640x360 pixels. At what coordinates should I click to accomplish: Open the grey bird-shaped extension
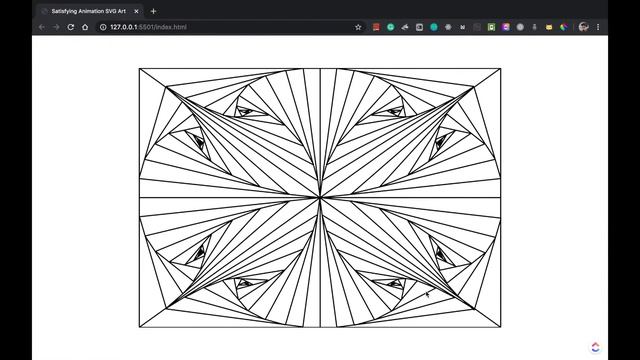pos(405,27)
